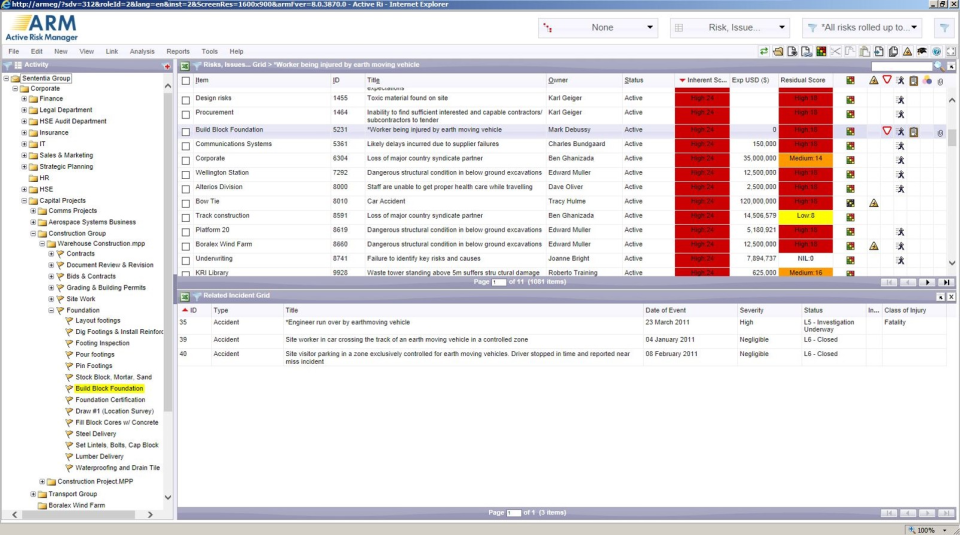Click the document with arrow toolbar icon
This screenshot has width=960, height=535.
879,51
